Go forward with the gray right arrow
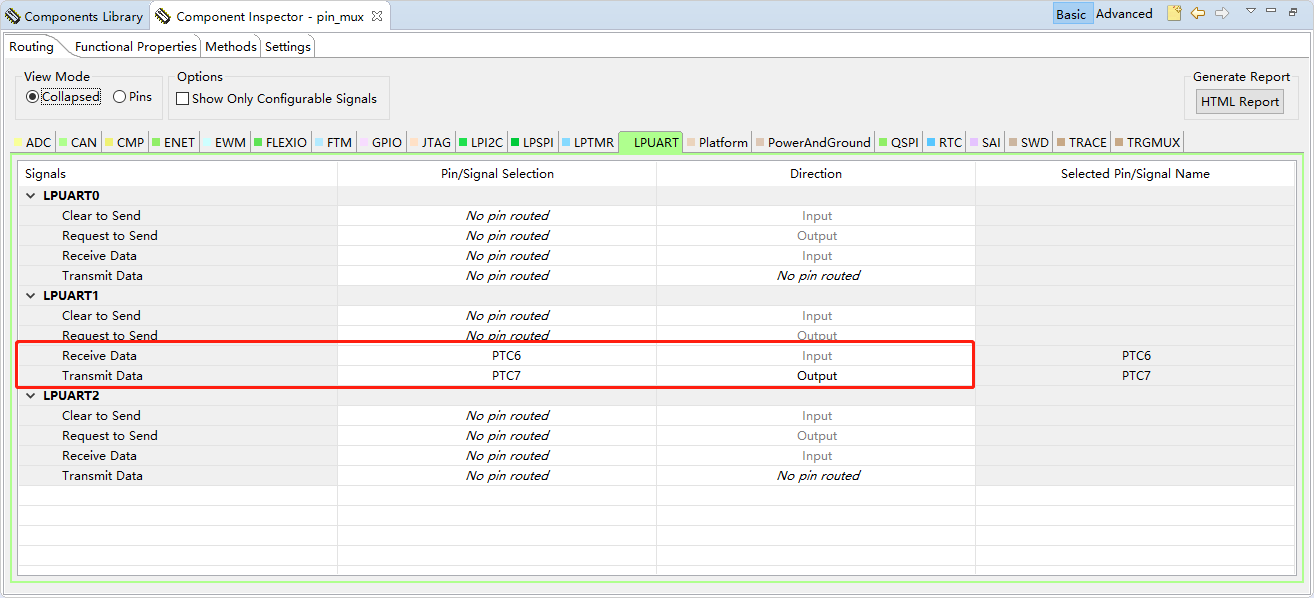Viewport: 1314px width, 598px height. (1222, 13)
